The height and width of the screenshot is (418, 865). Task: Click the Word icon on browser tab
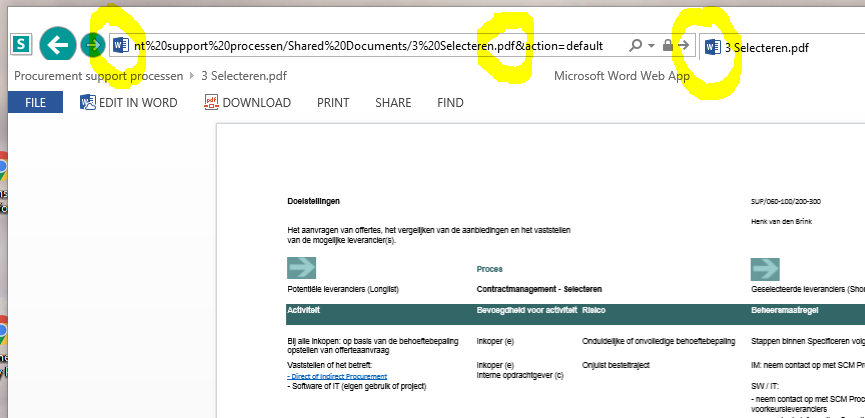[712, 46]
